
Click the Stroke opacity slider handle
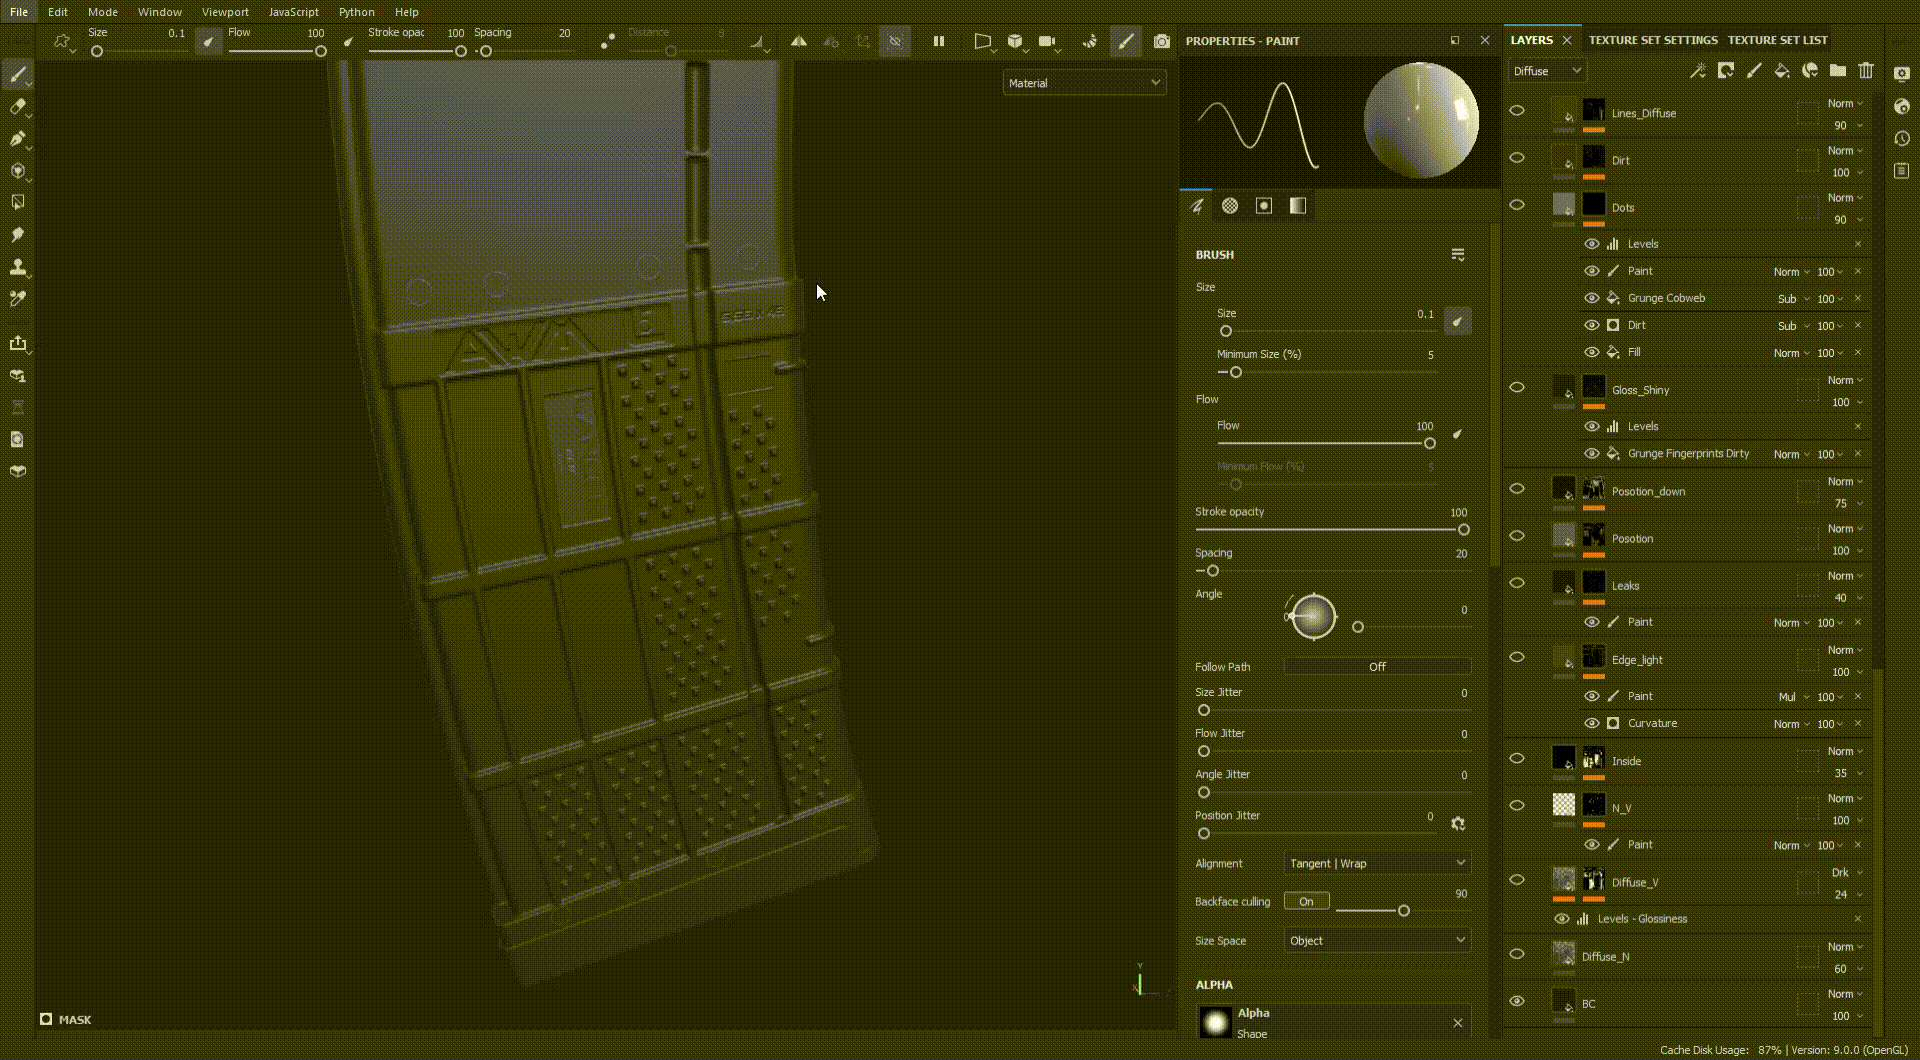click(x=1463, y=530)
